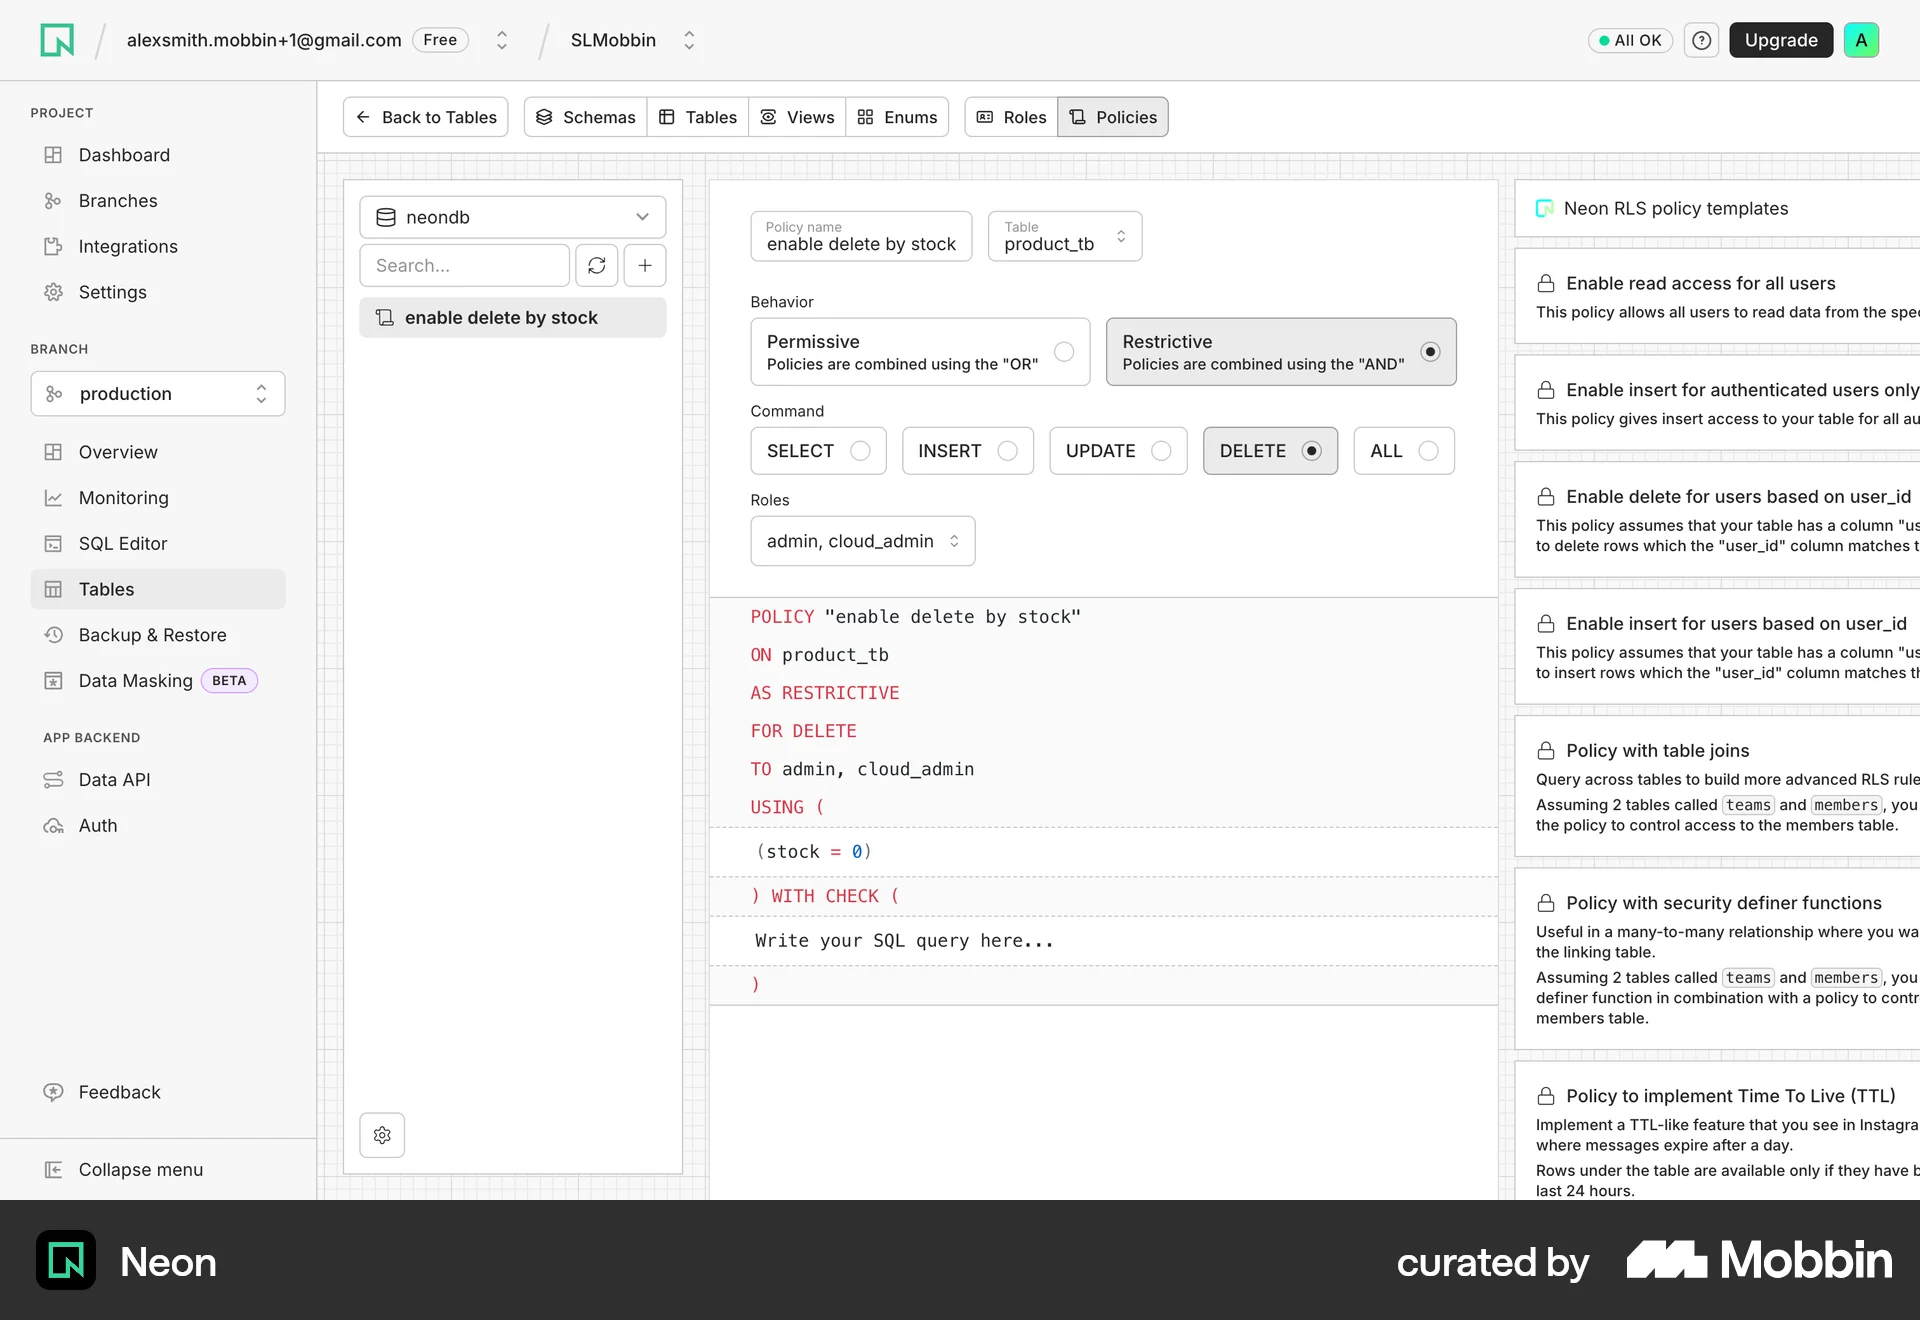
Task: Click the Branches sidebar icon
Action: (x=53, y=201)
